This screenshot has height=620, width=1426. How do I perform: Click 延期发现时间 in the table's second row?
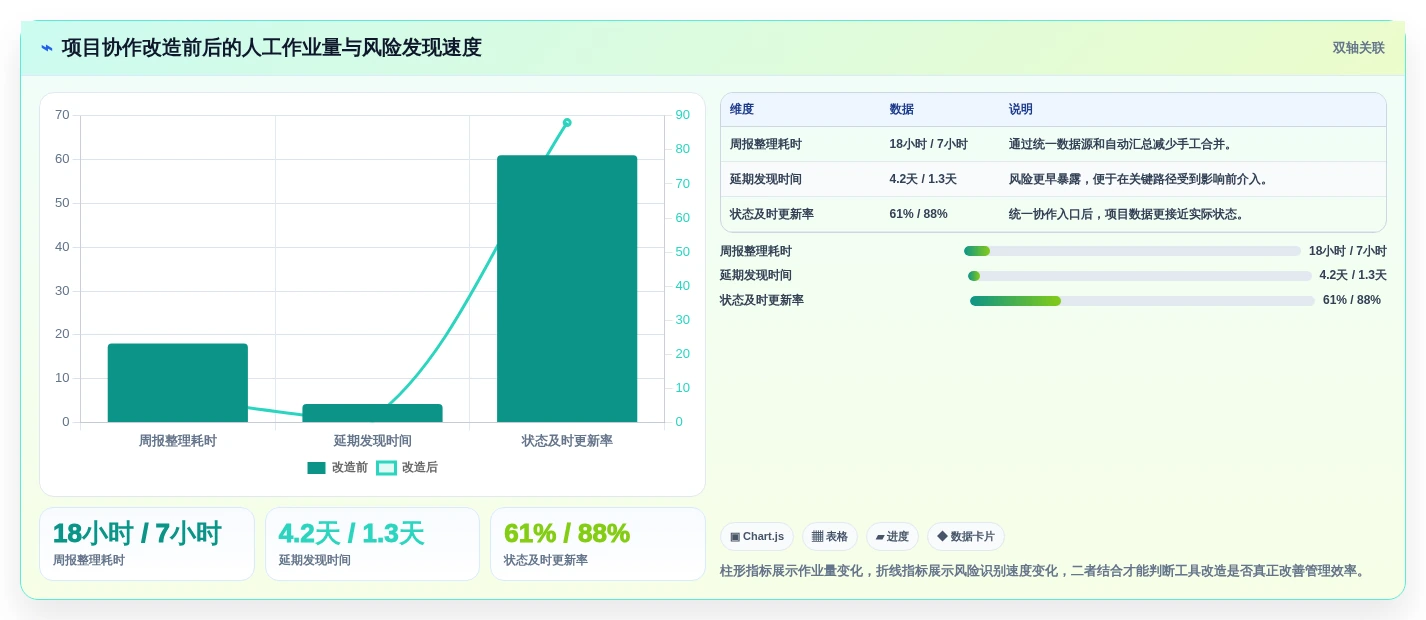(x=766, y=180)
